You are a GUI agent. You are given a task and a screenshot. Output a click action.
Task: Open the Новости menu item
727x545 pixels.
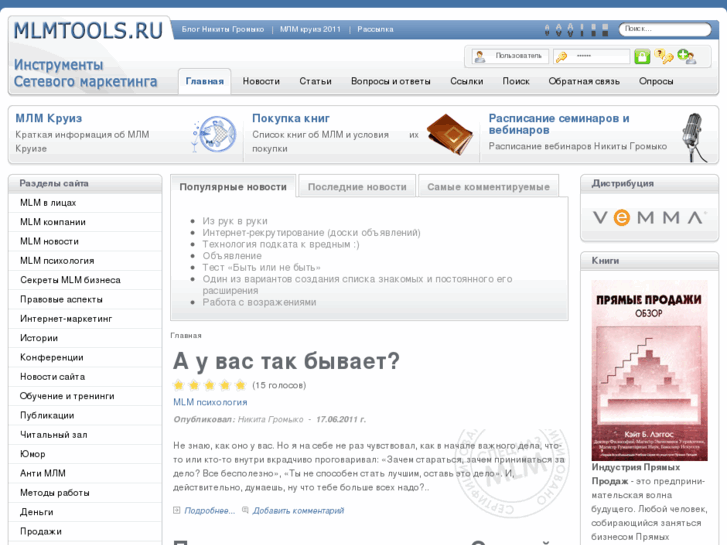click(x=261, y=81)
